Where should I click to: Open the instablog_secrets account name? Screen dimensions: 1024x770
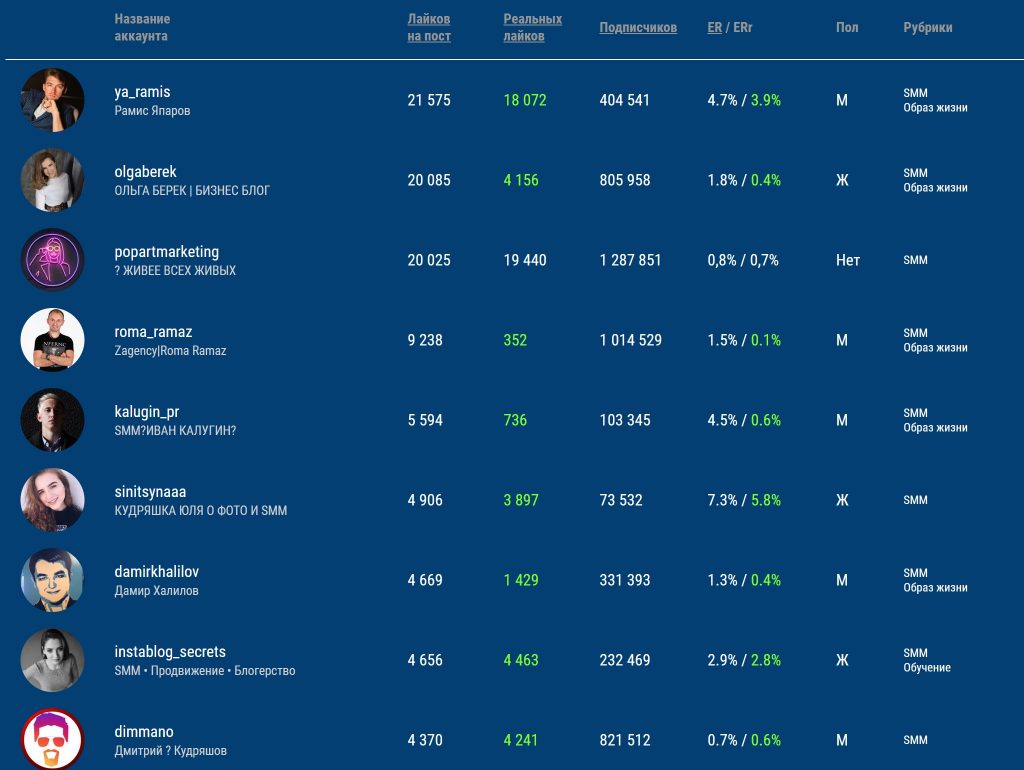pyautogui.click(x=170, y=652)
